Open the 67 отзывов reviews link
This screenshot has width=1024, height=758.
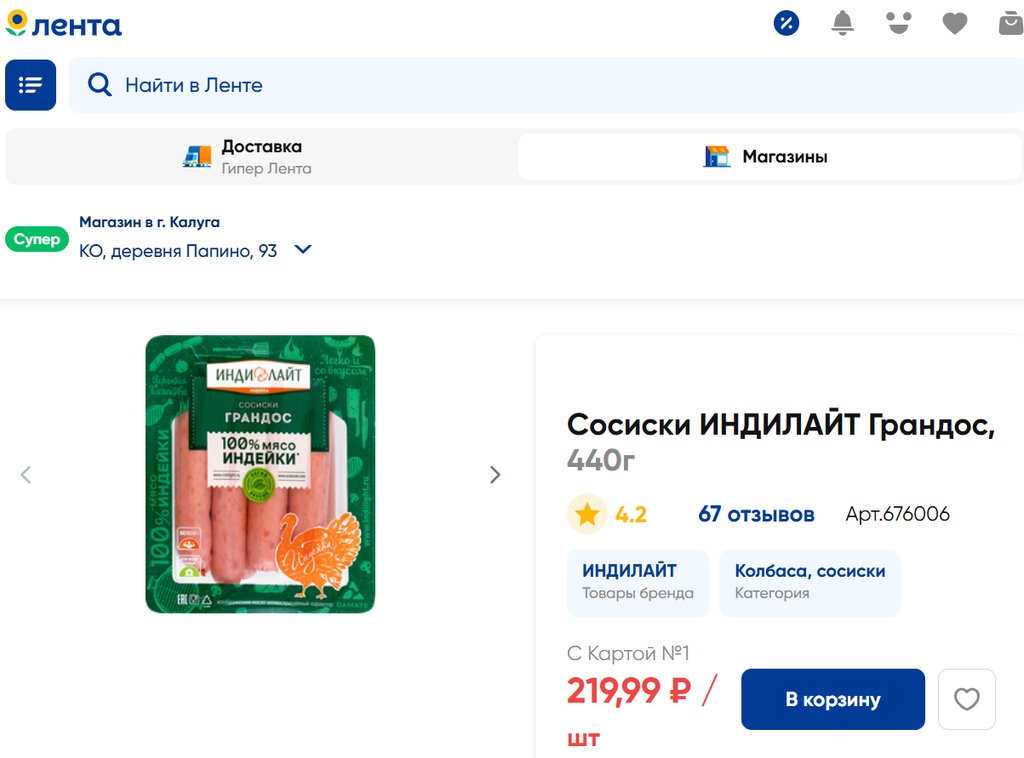click(x=756, y=514)
